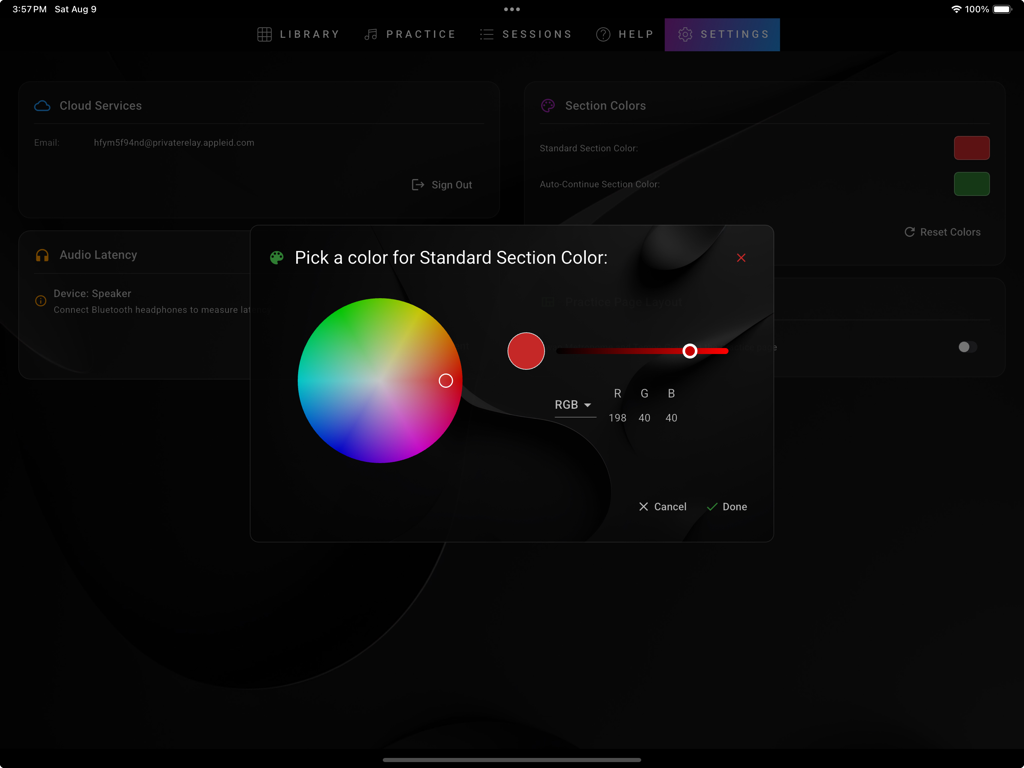Click the red brightness slider handle
The height and width of the screenshot is (768, 1024).
689,351
